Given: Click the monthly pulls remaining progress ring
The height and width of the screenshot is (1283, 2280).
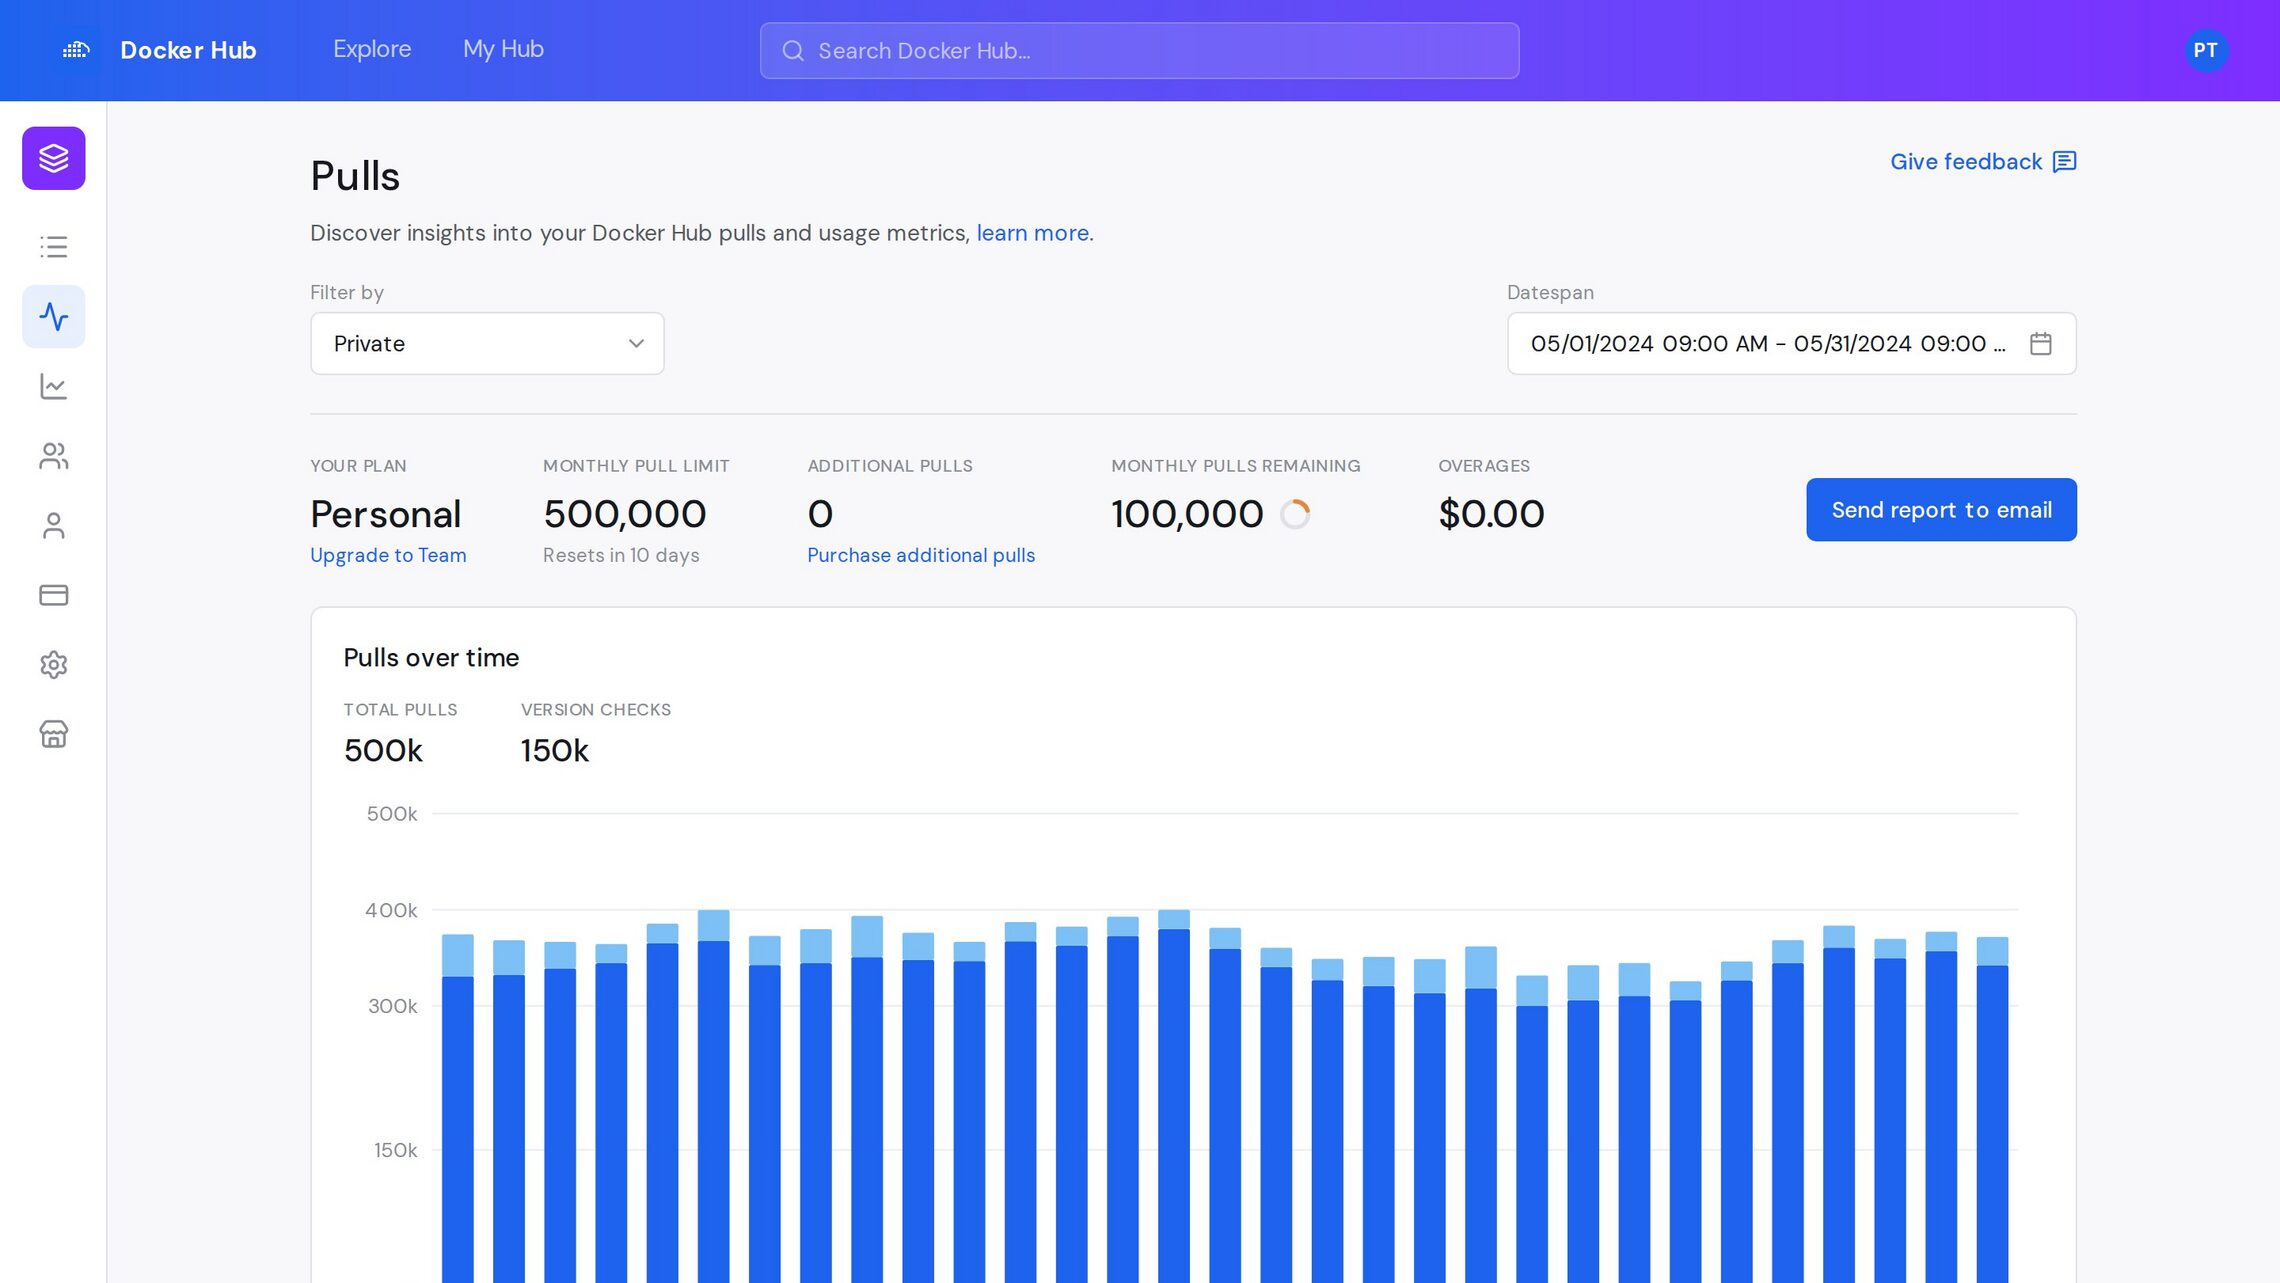Looking at the screenshot, I should tap(1295, 514).
